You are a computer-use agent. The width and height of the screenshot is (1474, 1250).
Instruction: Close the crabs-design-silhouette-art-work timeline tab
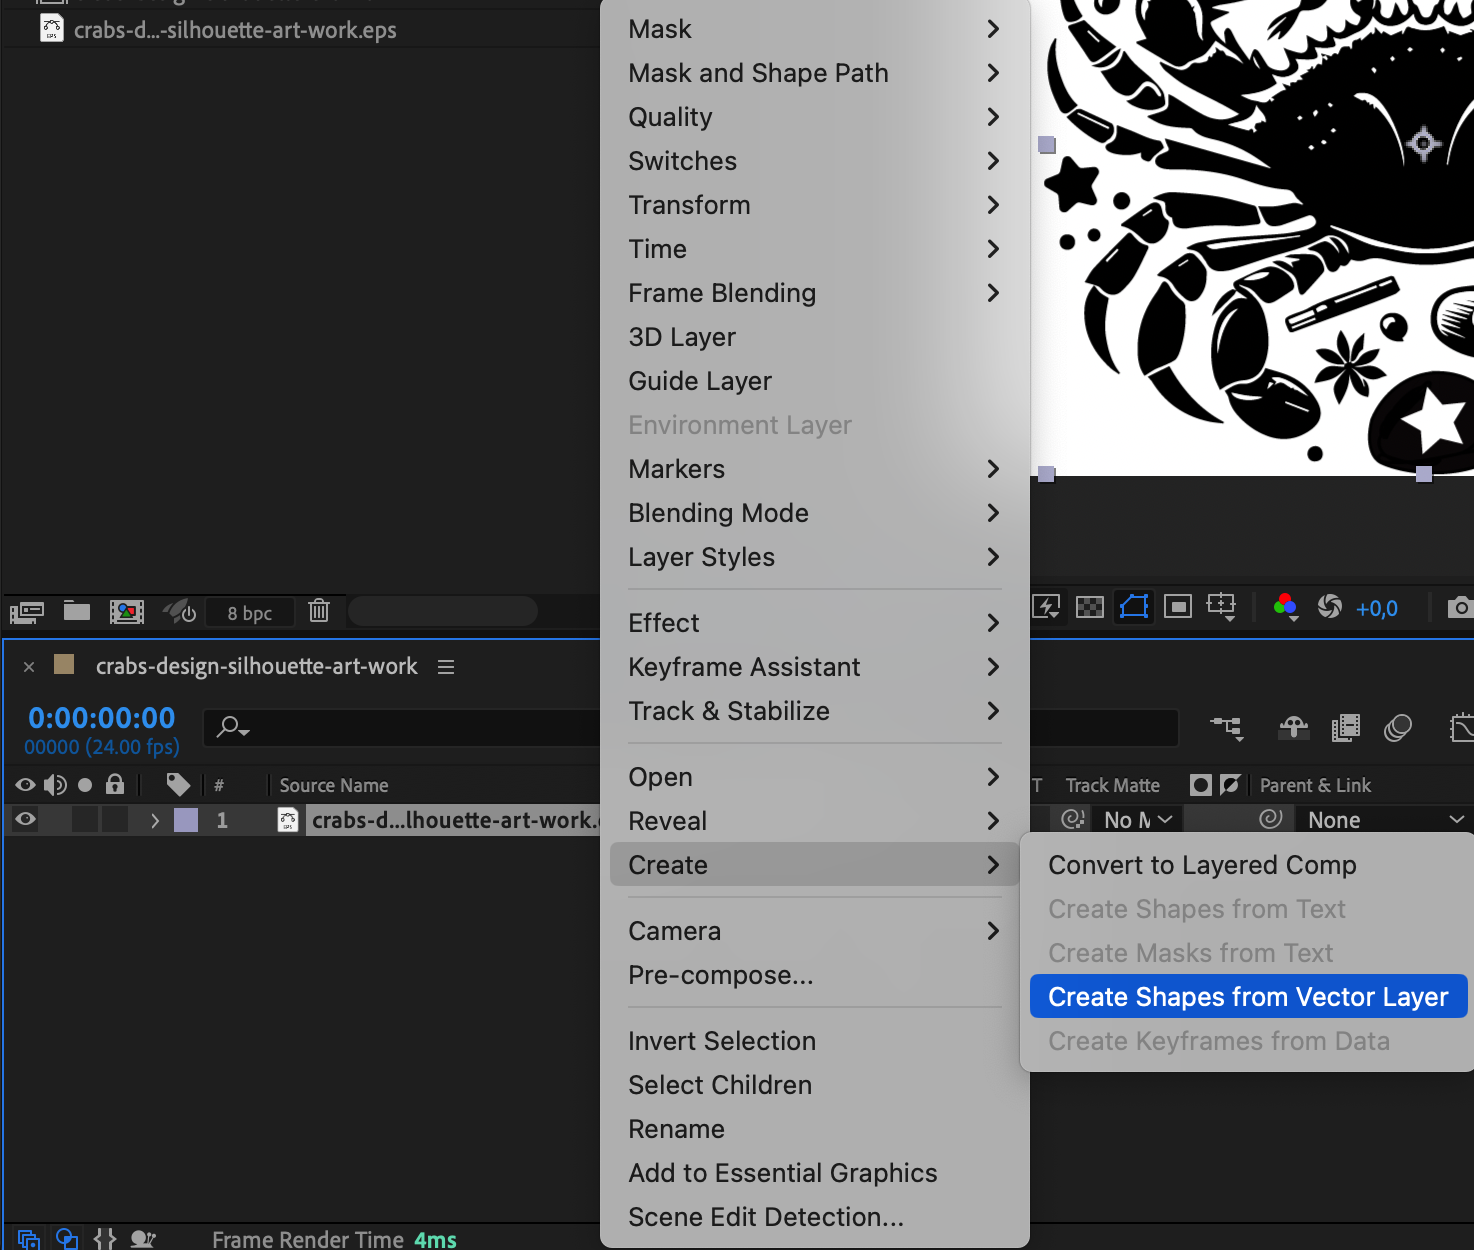(29, 667)
